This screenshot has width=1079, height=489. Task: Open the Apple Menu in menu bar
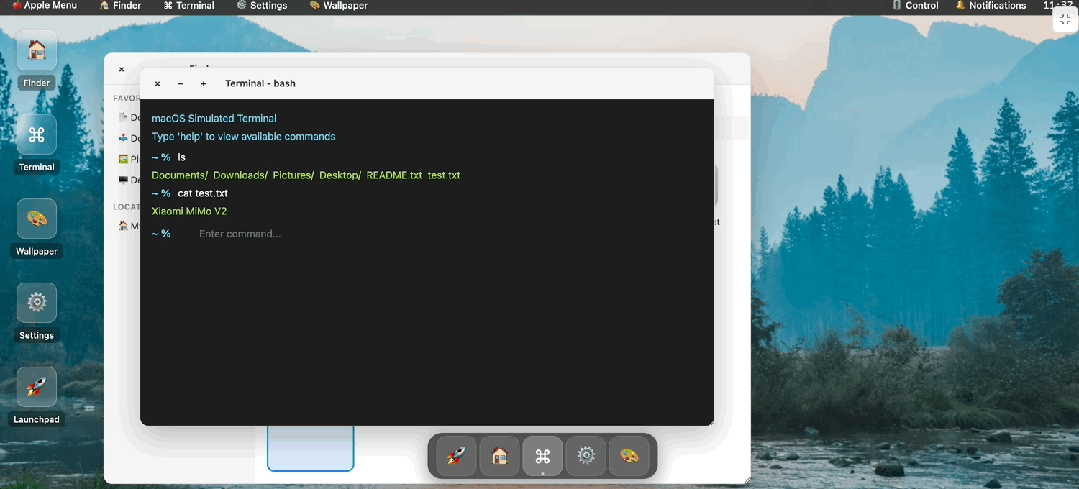pyautogui.click(x=47, y=6)
